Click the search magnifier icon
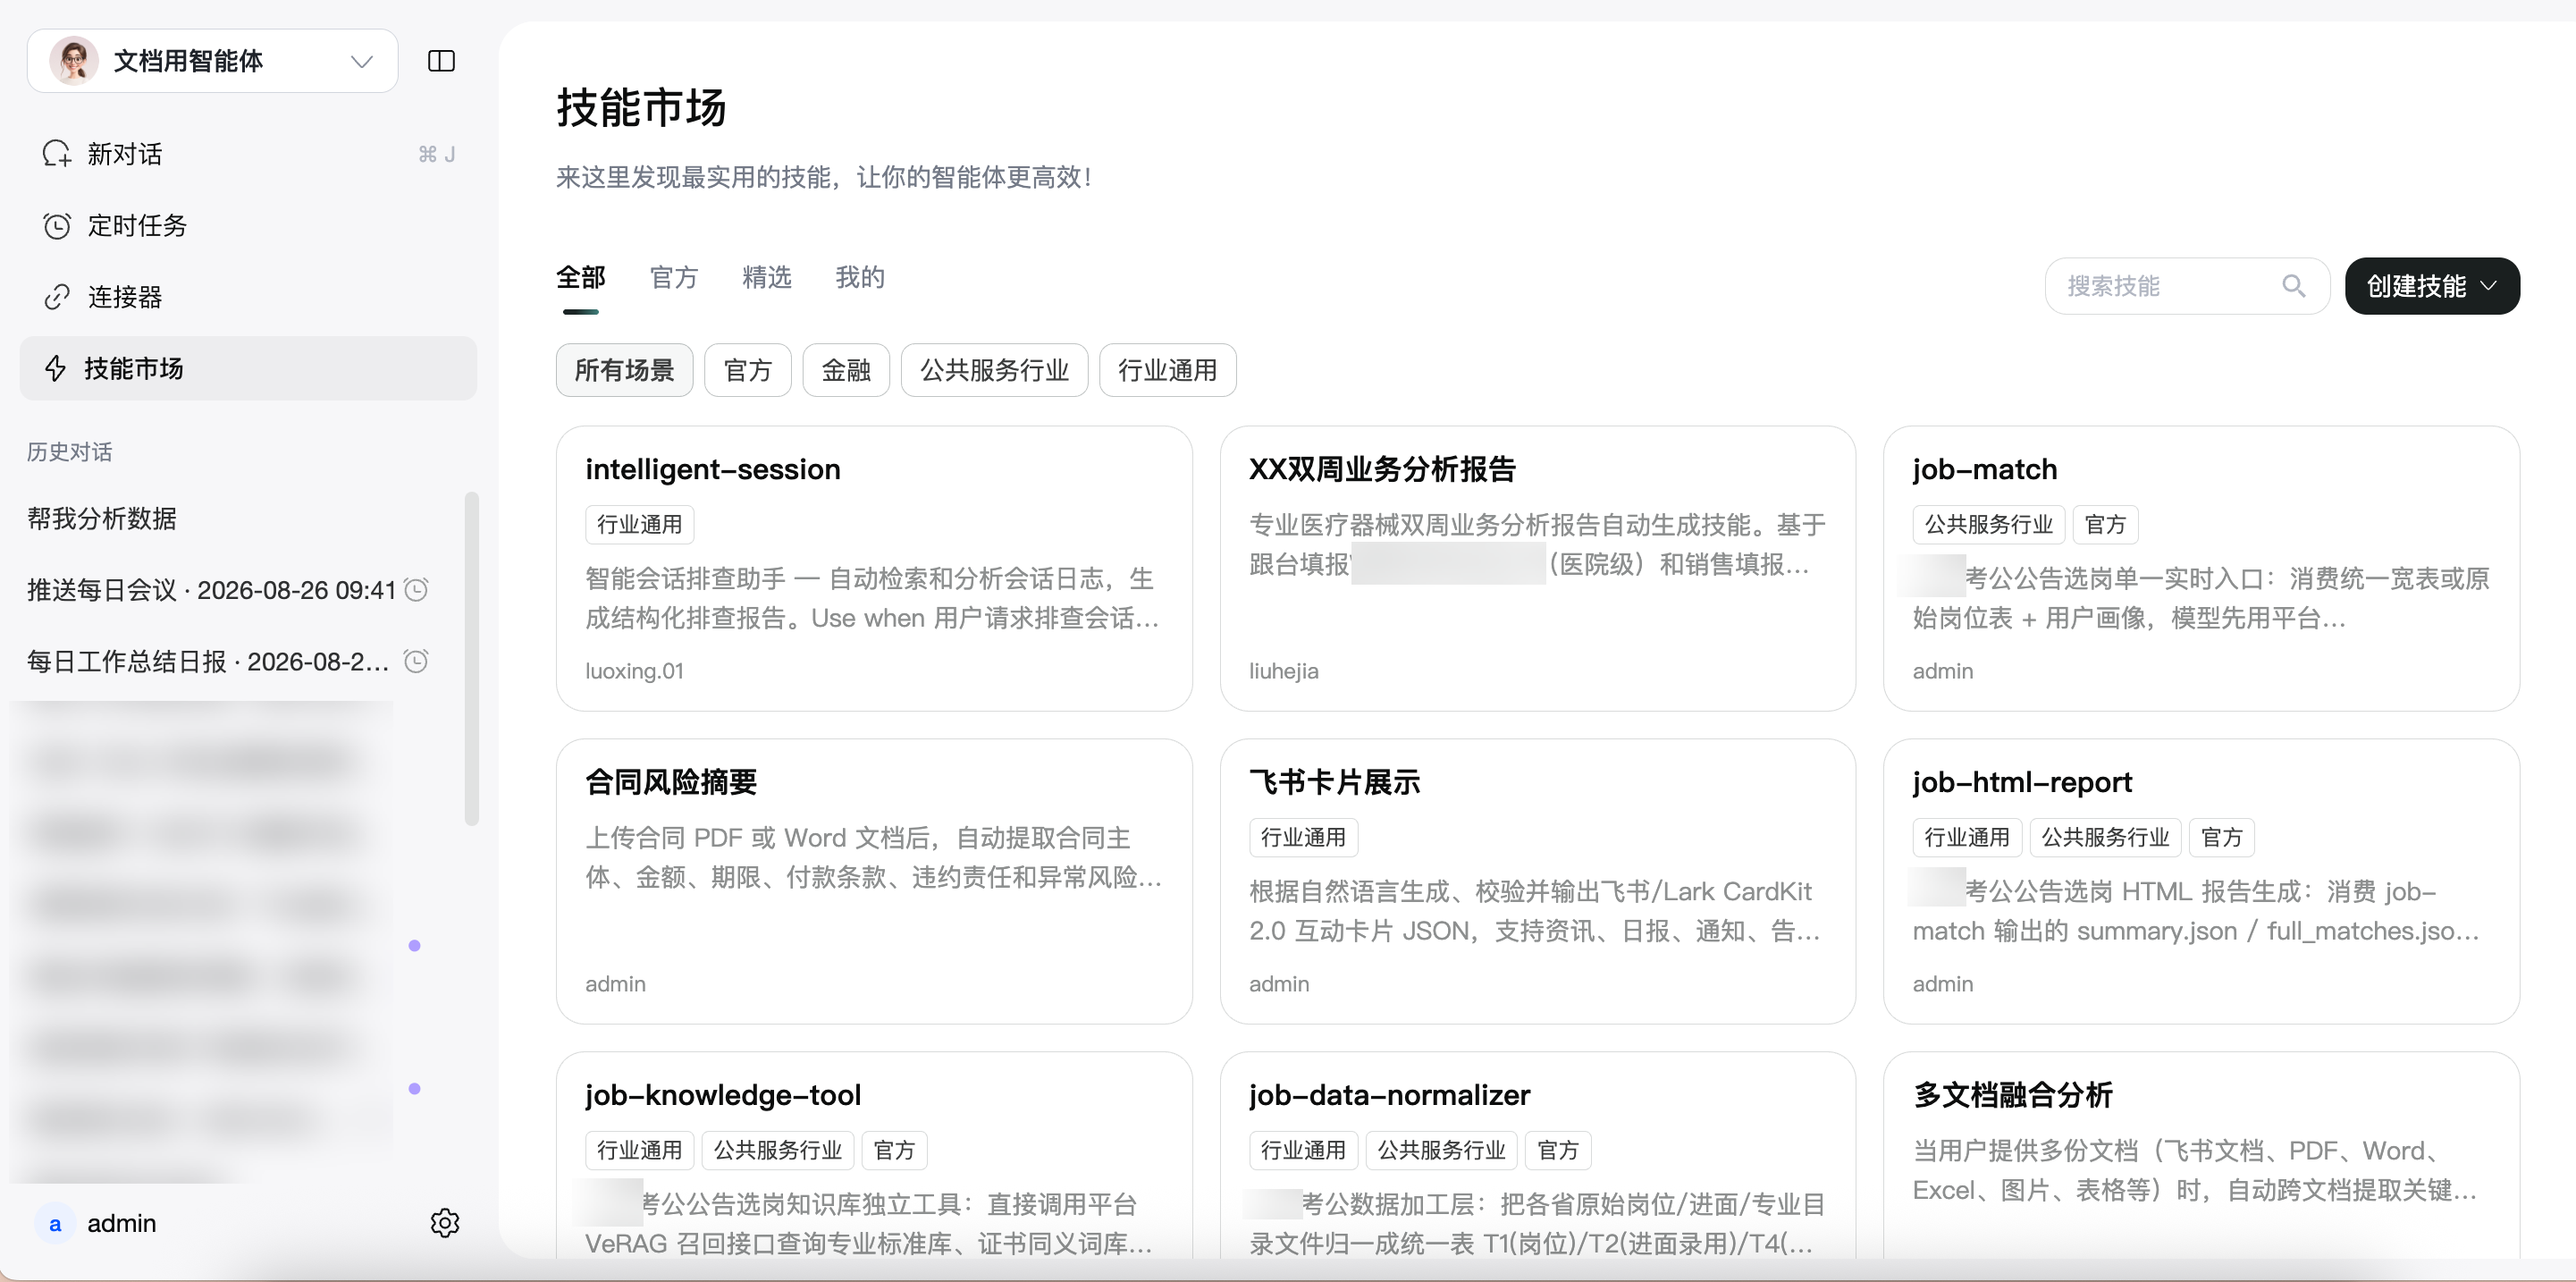Viewport: 2576px width, 1282px height. 2294,286
